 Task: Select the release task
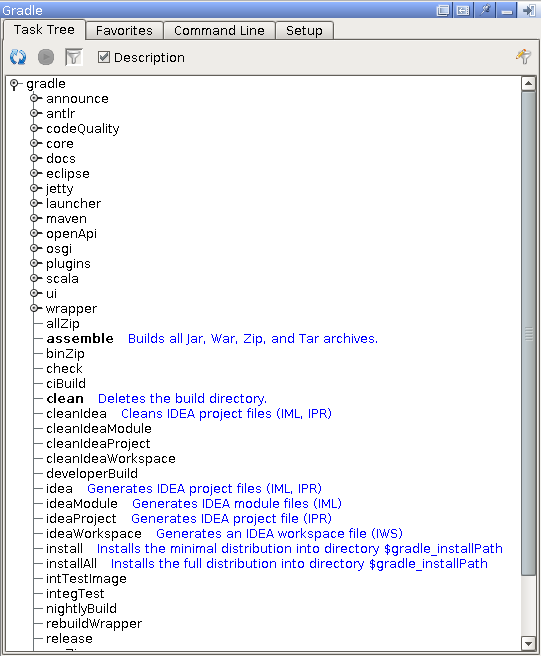69,639
